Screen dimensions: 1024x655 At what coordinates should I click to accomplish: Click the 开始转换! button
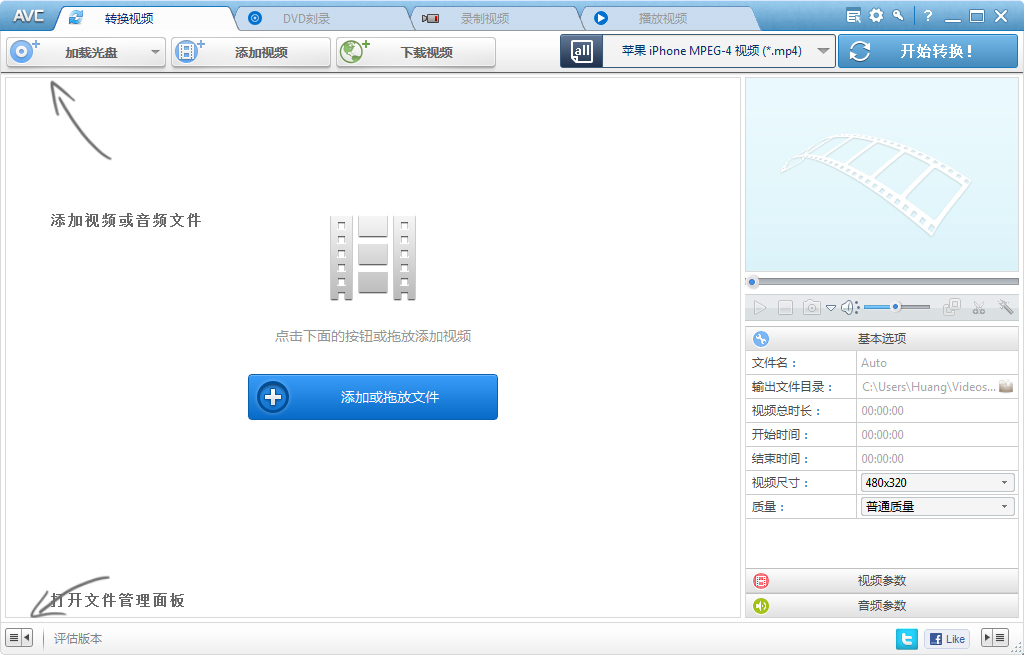tap(928, 51)
